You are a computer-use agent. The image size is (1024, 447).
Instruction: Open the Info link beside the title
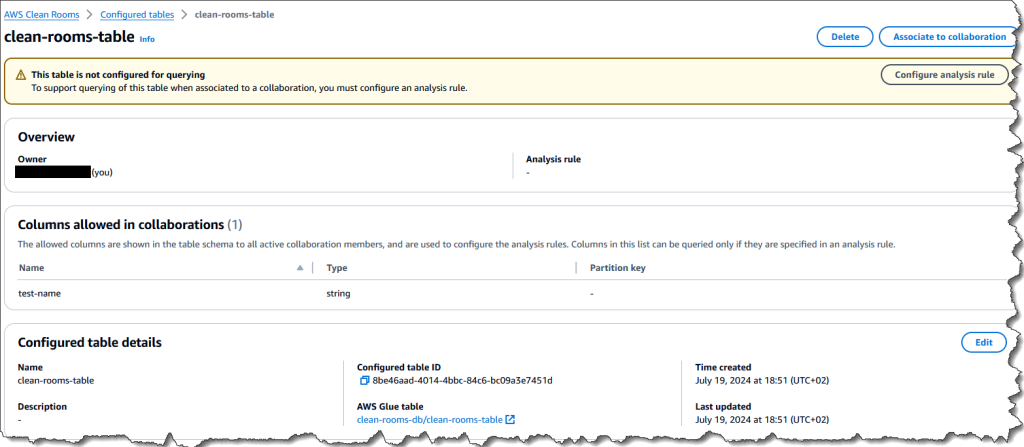(x=147, y=39)
